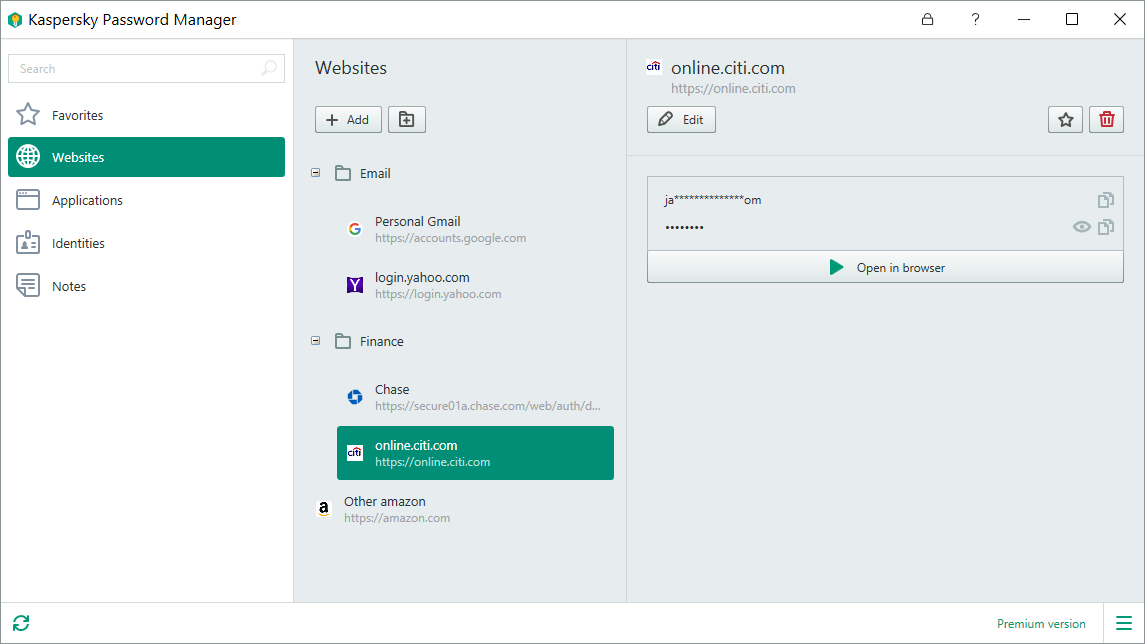Collapse the Finance folder
The image size is (1145, 644).
tap(315, 341)
